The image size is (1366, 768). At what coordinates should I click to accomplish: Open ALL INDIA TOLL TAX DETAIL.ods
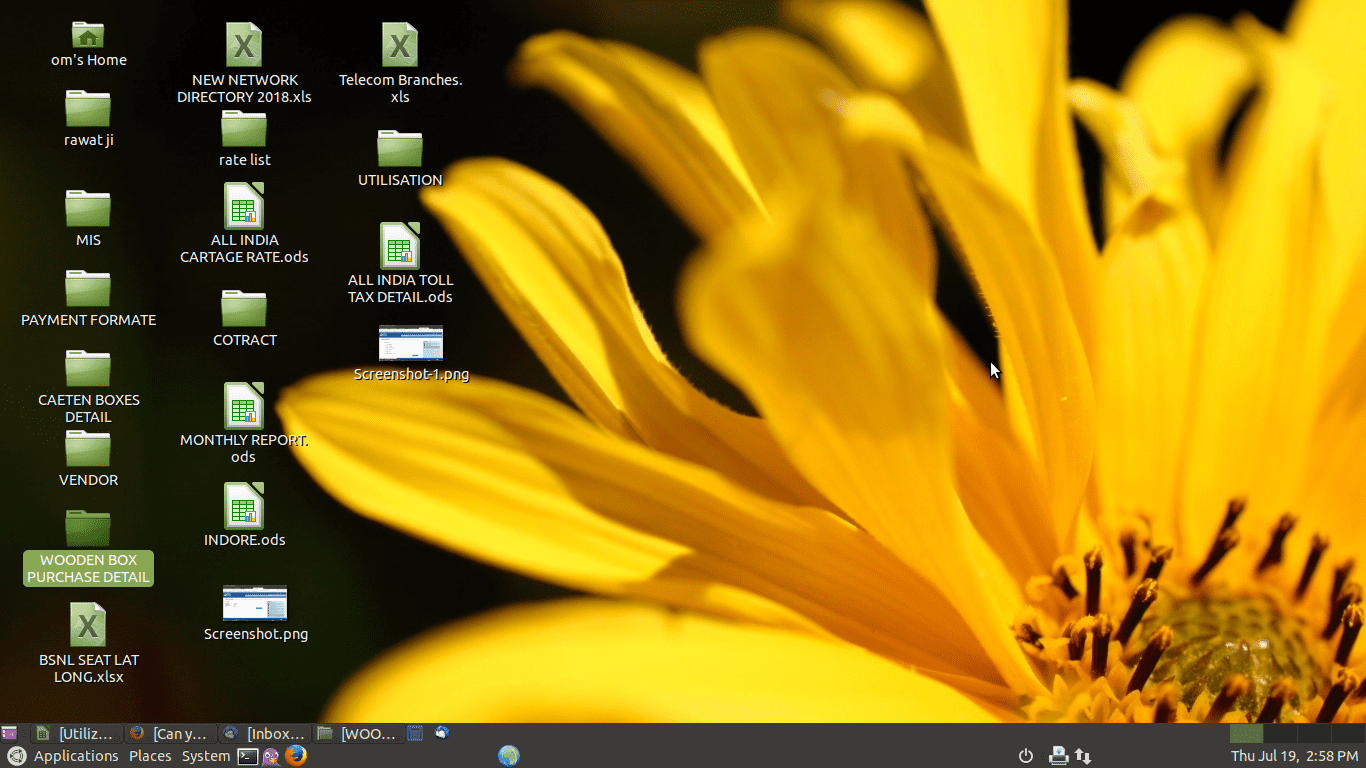(x=400, y=247)
